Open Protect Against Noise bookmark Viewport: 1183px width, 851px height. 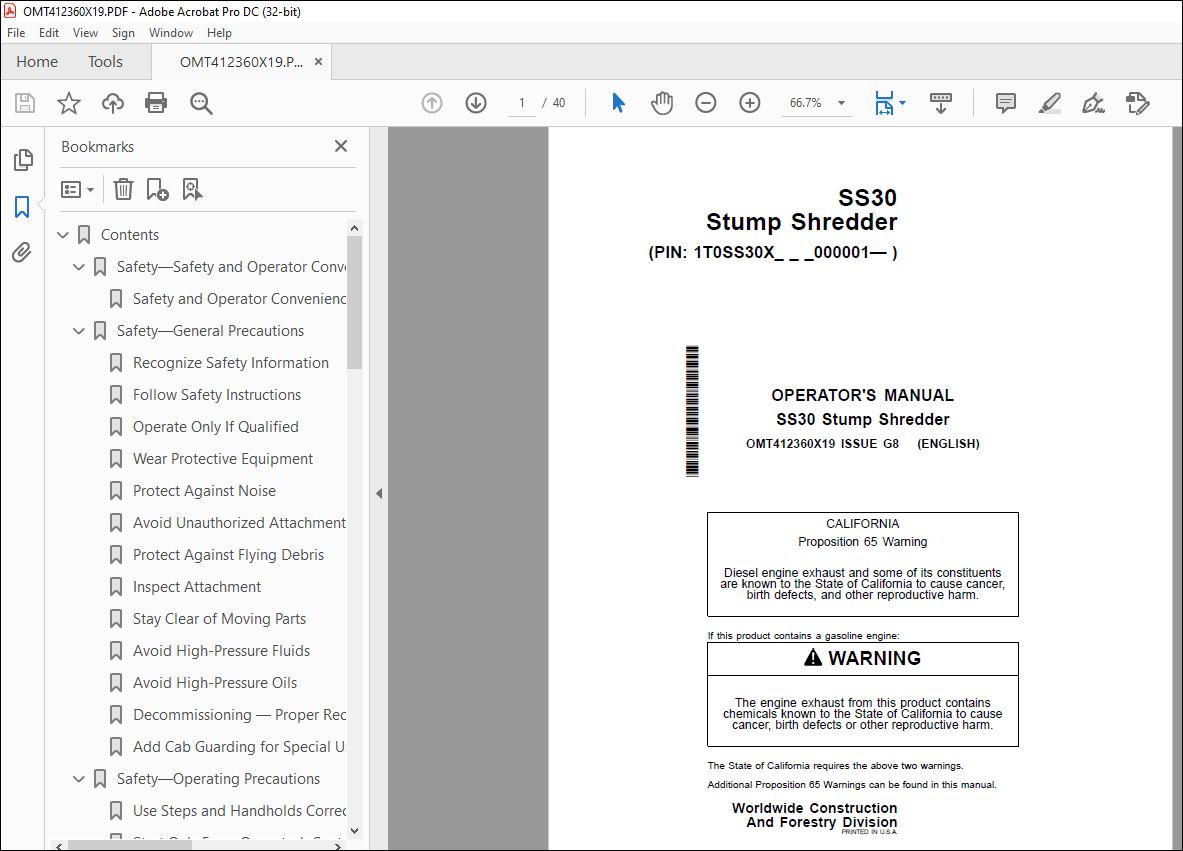click(204, 490)
